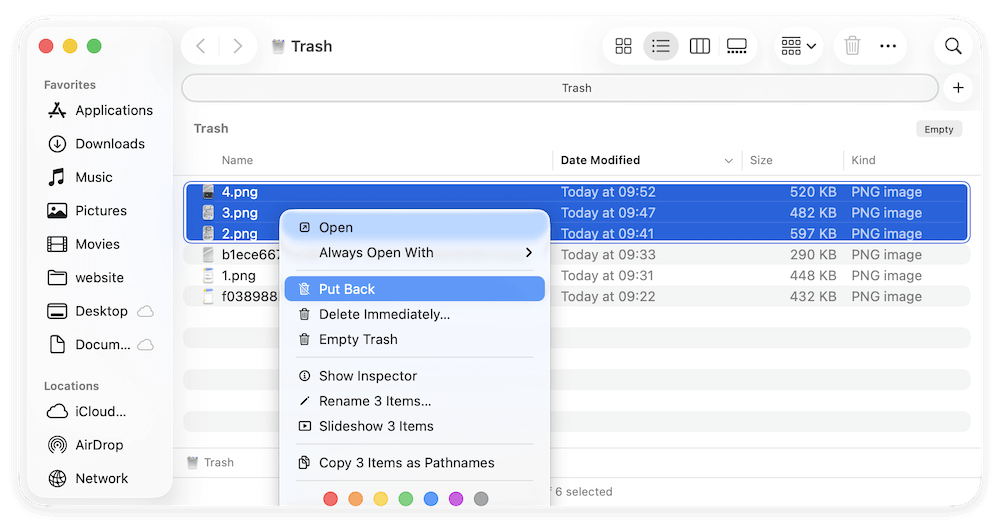Select the 2.png file row

(x=577, y=233)
